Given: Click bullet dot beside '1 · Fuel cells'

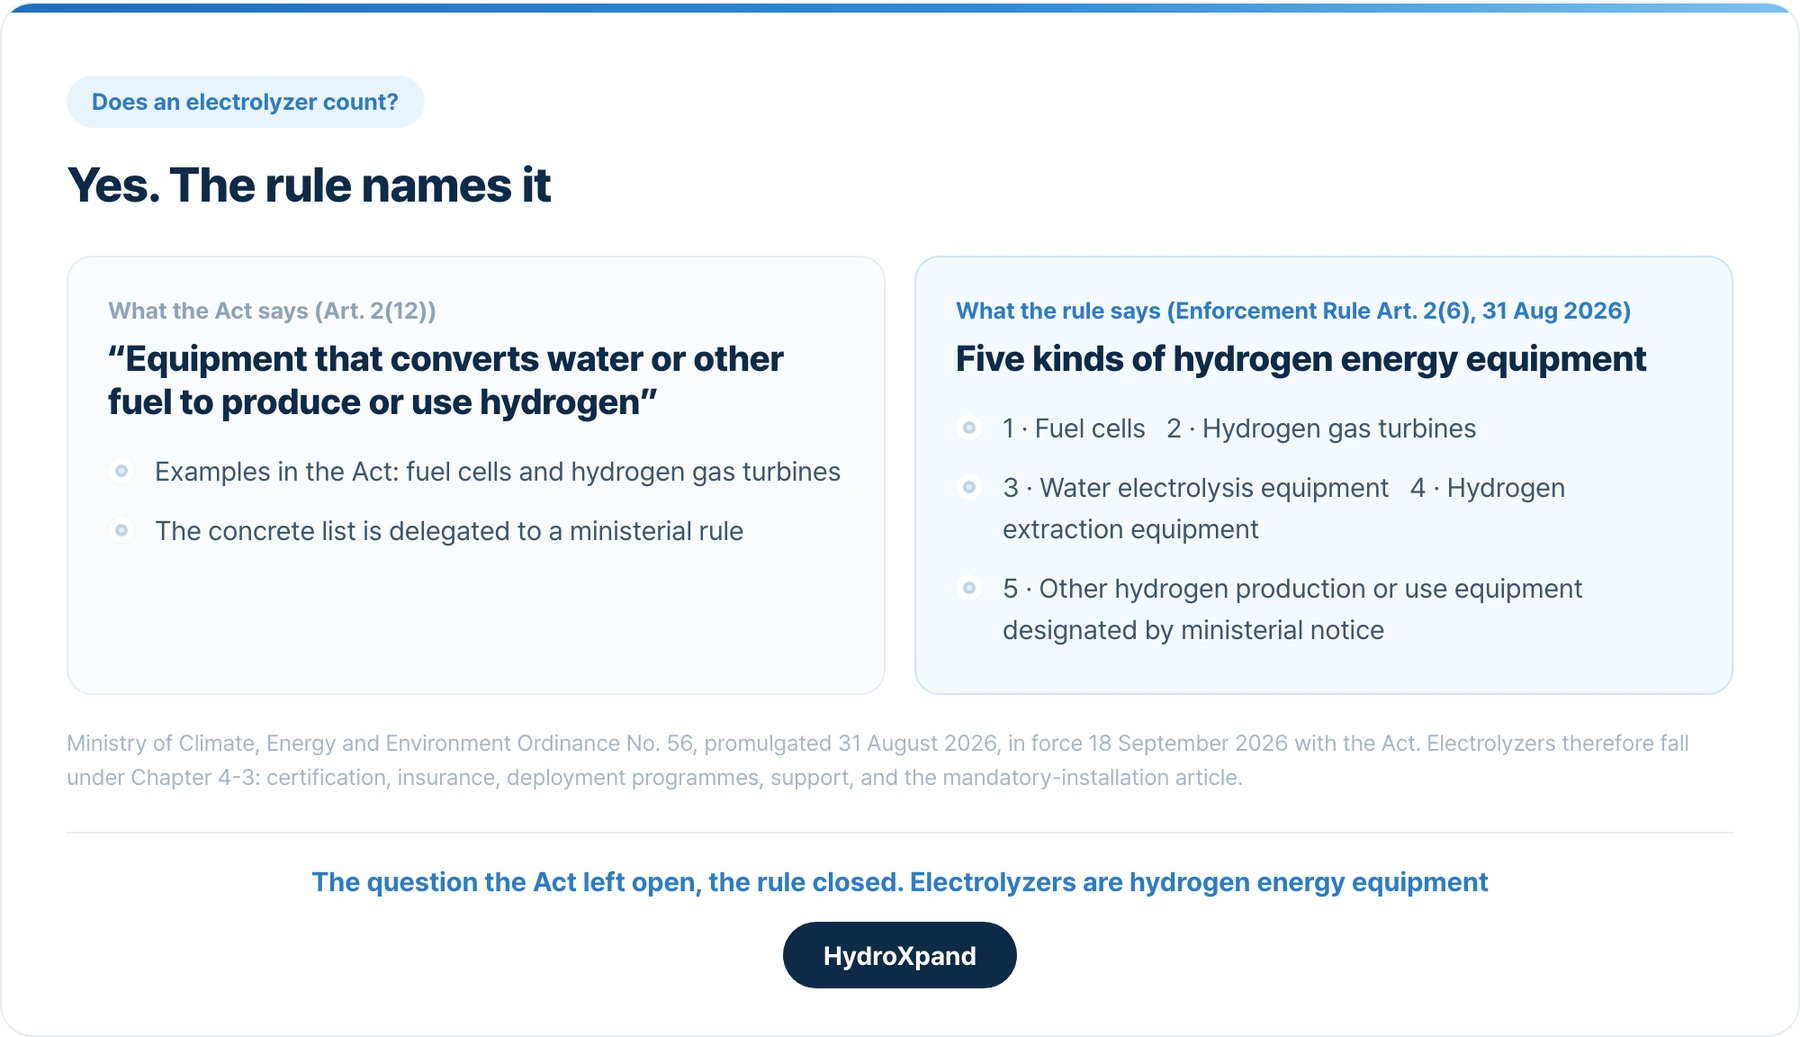Looking at the screenshot, I should click(969, 428).
